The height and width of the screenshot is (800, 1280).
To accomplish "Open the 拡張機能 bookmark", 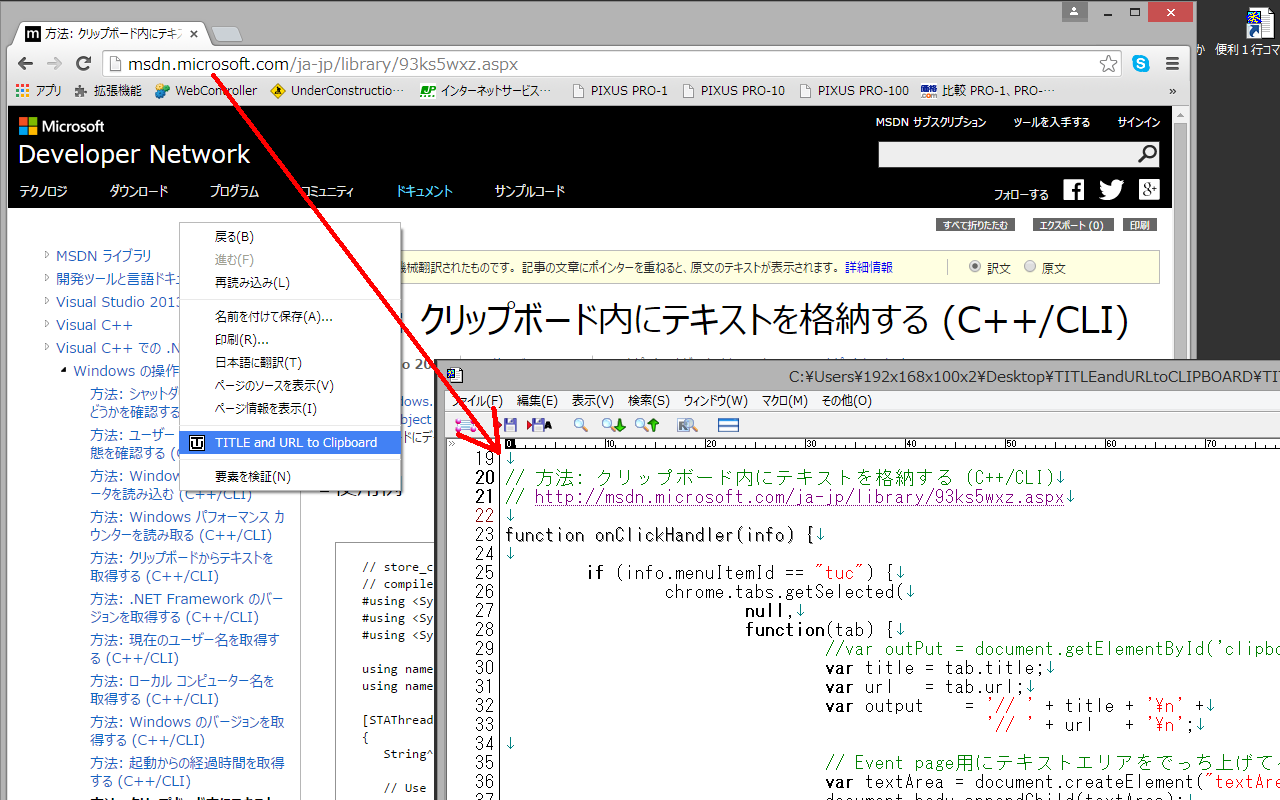I will click(108, 90).
